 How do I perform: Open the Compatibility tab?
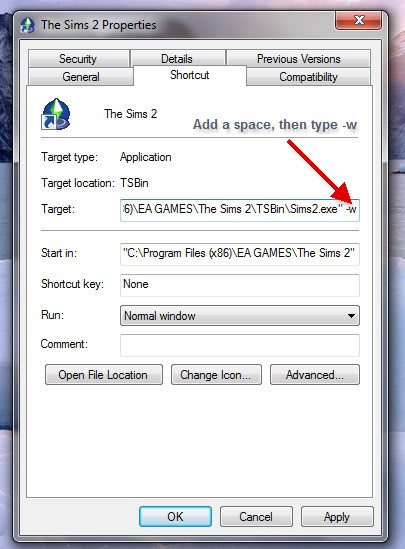click(x=308, y=77)
